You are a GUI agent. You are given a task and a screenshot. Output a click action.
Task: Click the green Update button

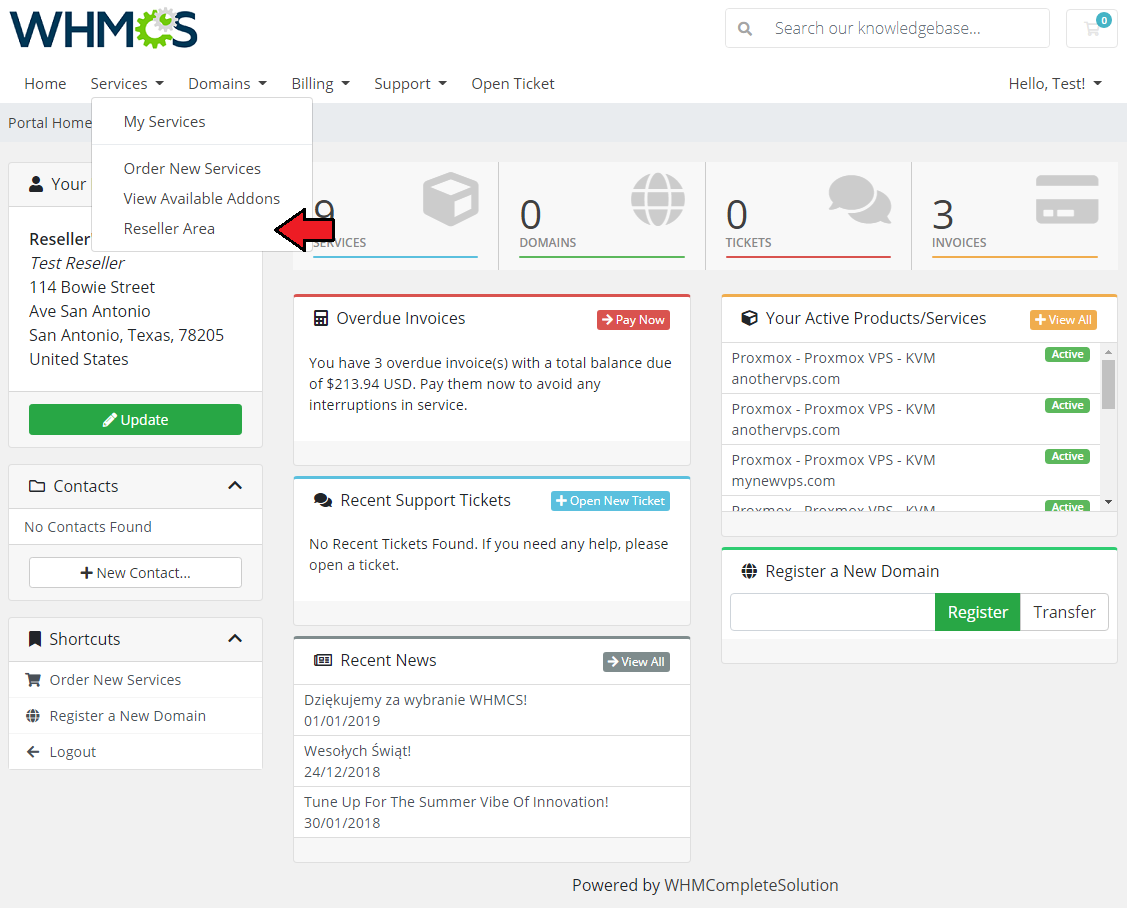[x=135, y=419]
